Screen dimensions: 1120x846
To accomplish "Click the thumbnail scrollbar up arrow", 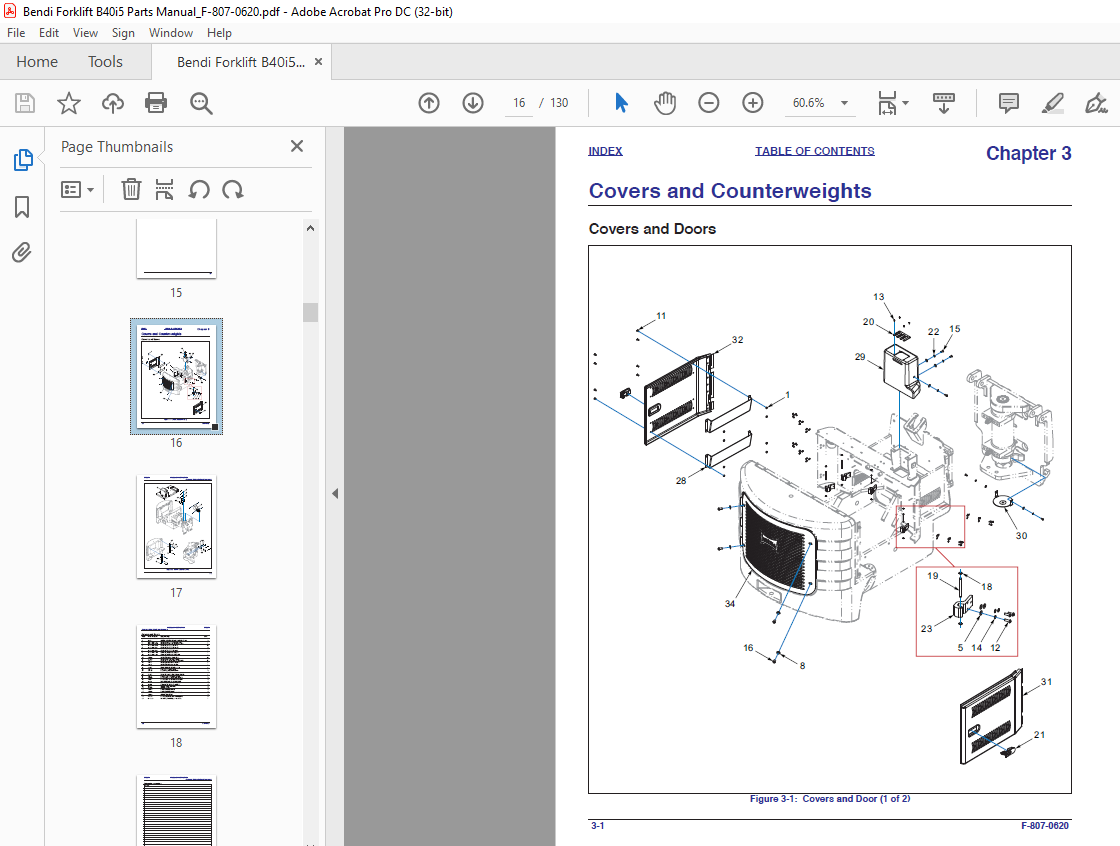I will point(310,228).
